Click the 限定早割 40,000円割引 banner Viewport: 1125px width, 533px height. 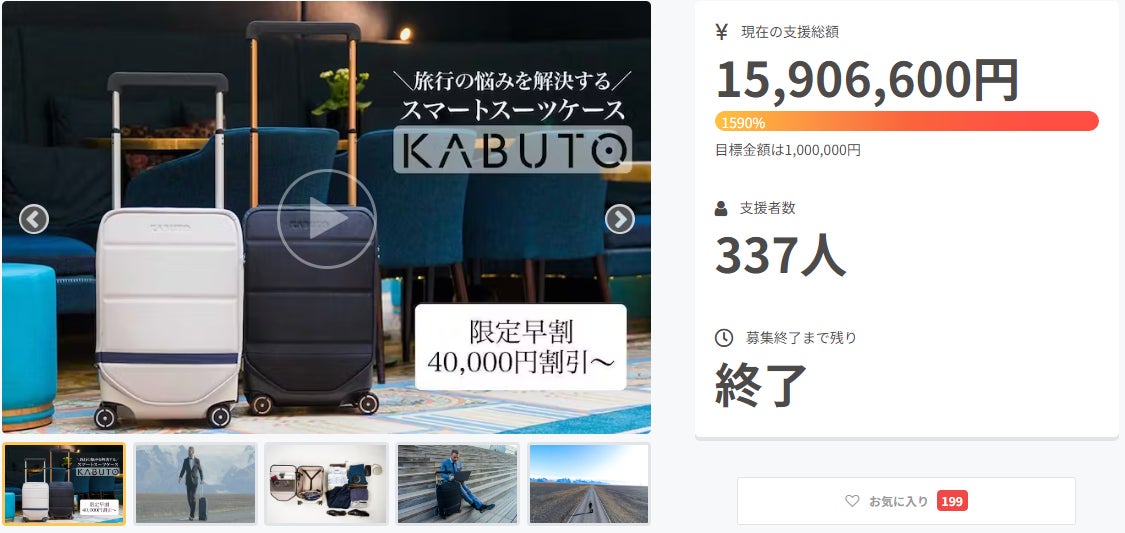click(521, 347)
